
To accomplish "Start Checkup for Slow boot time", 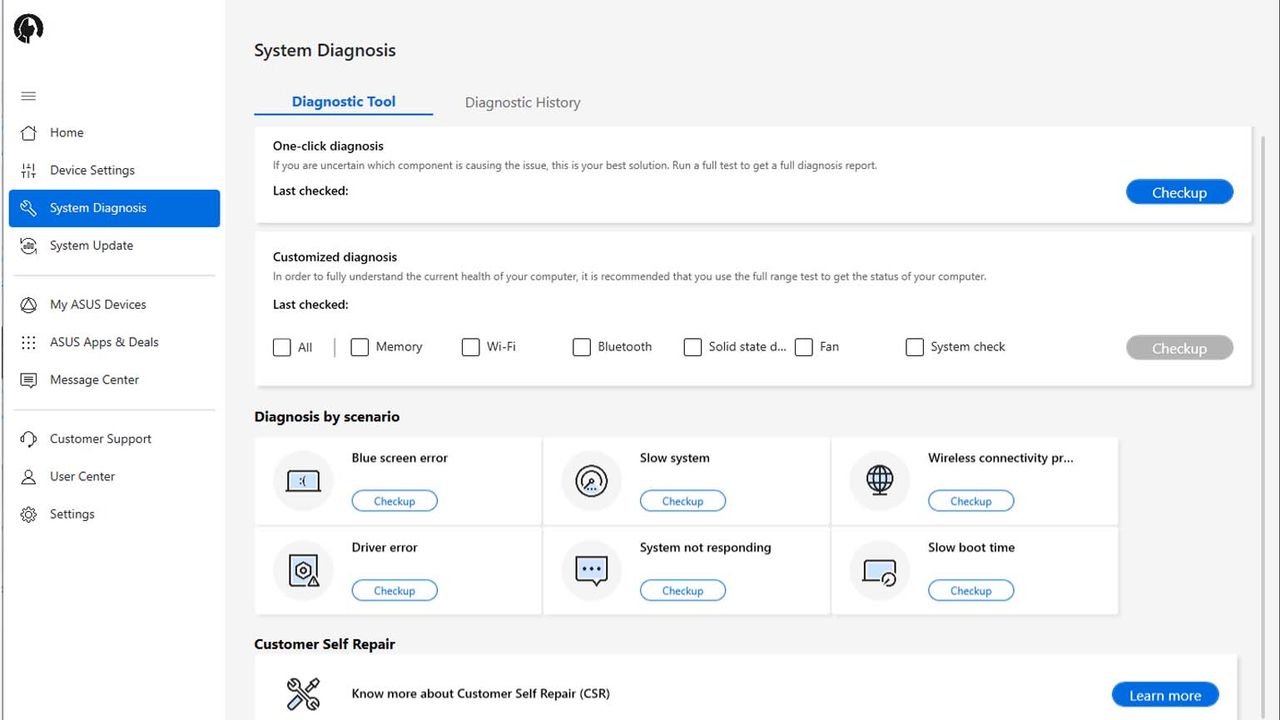I will tap(971, 591).
